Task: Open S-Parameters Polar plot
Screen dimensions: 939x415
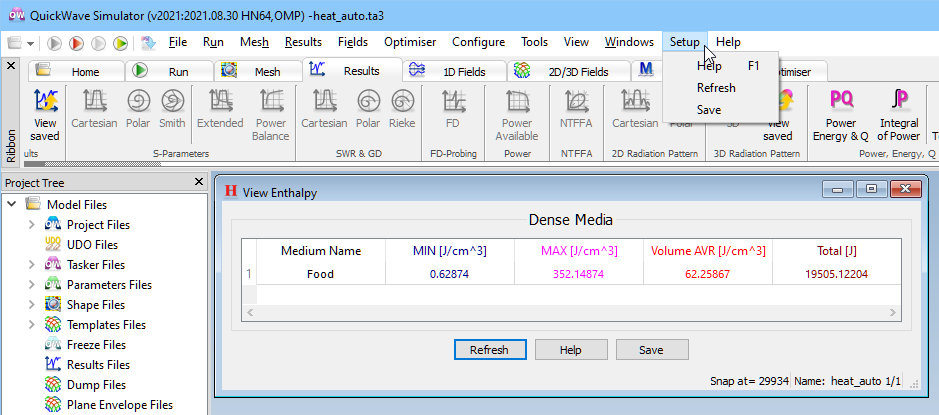Action: [x=138, y=109]
